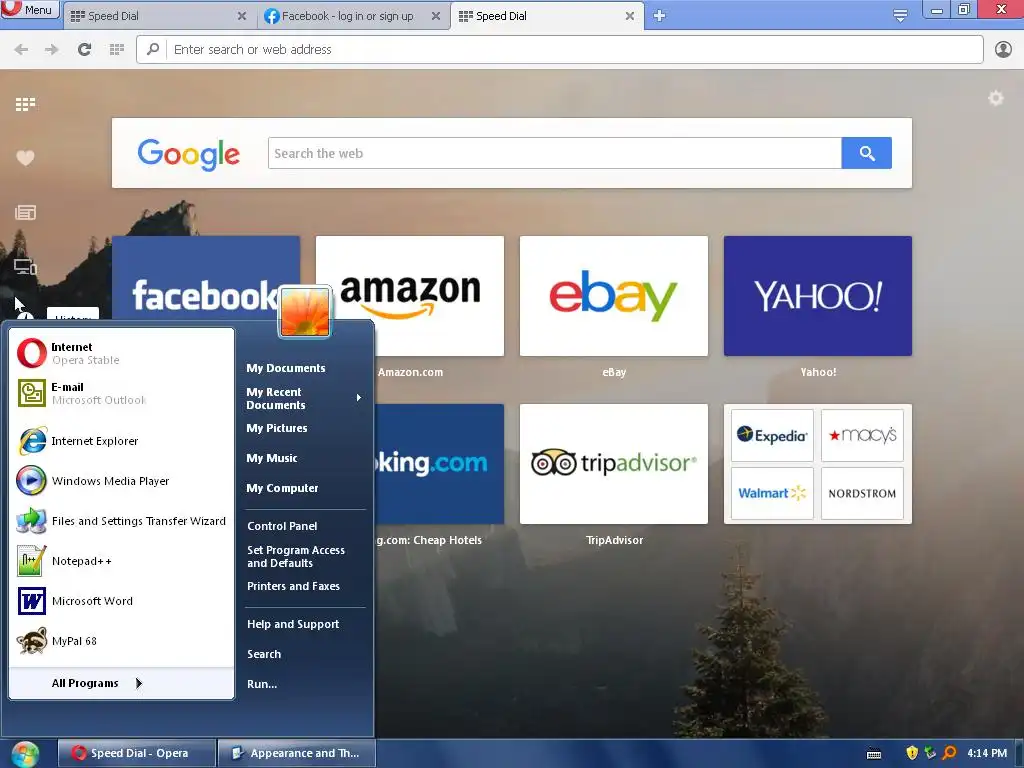
Task: Close the active Speed Dial tab
Action: 630,16
